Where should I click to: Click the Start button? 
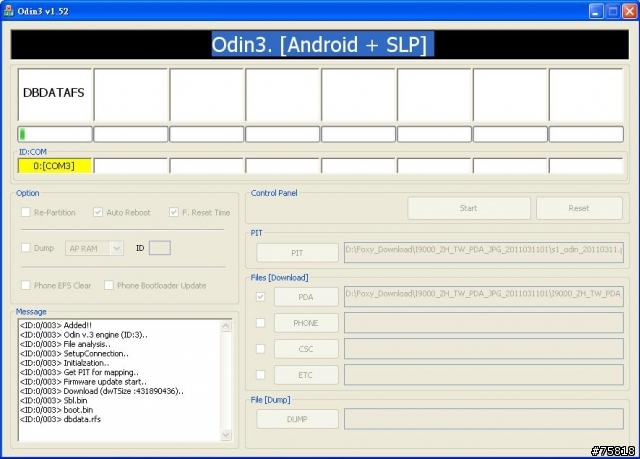click(x=469, y=208)
